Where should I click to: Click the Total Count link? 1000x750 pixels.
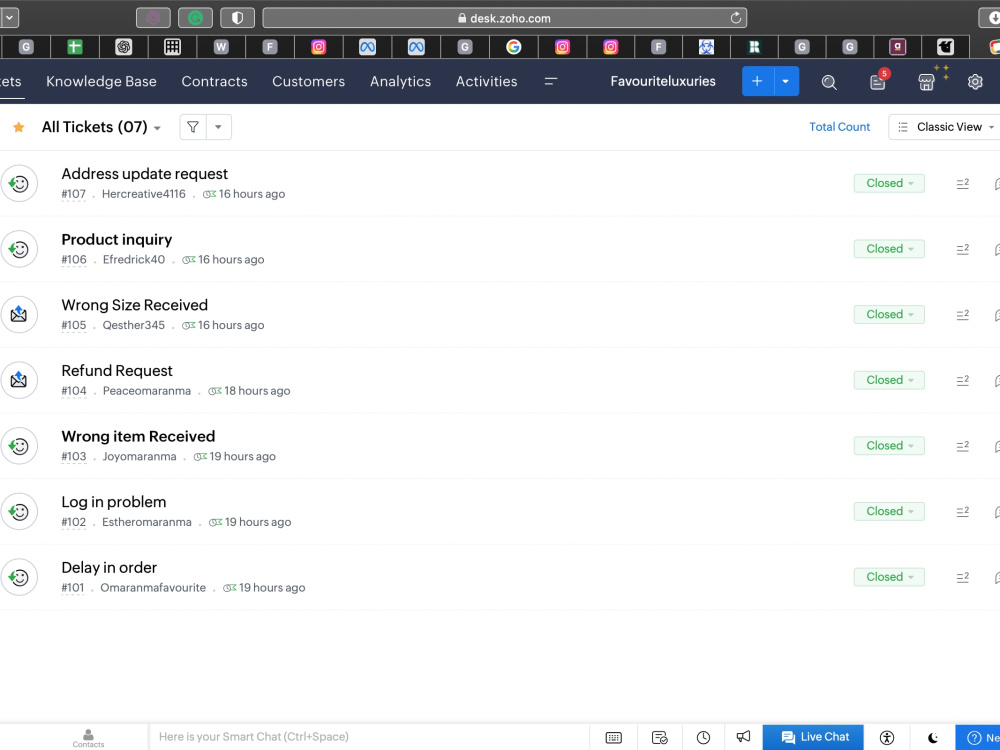pos(839,127)
